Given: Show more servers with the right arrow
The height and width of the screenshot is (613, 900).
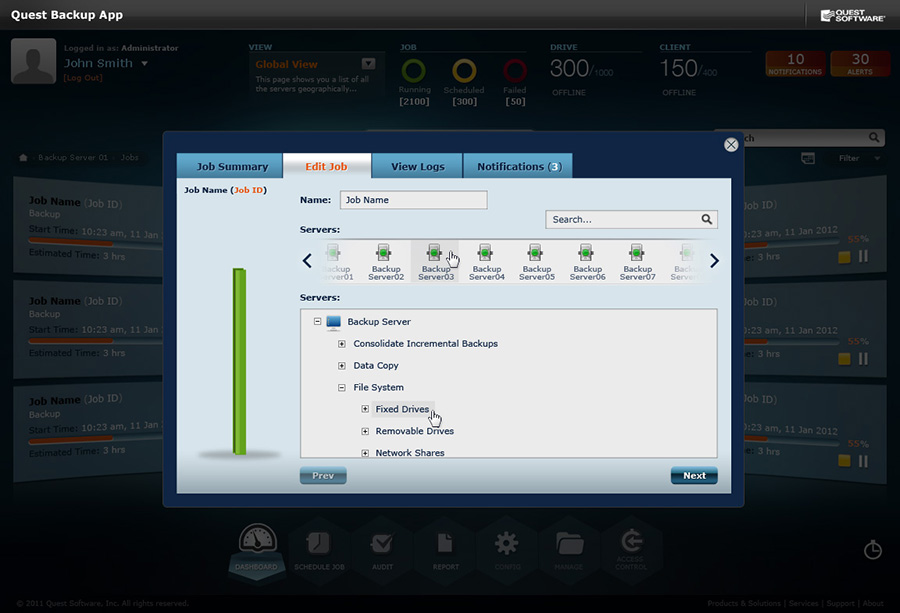Looking at the screenshot, I should tap(714, 261).
